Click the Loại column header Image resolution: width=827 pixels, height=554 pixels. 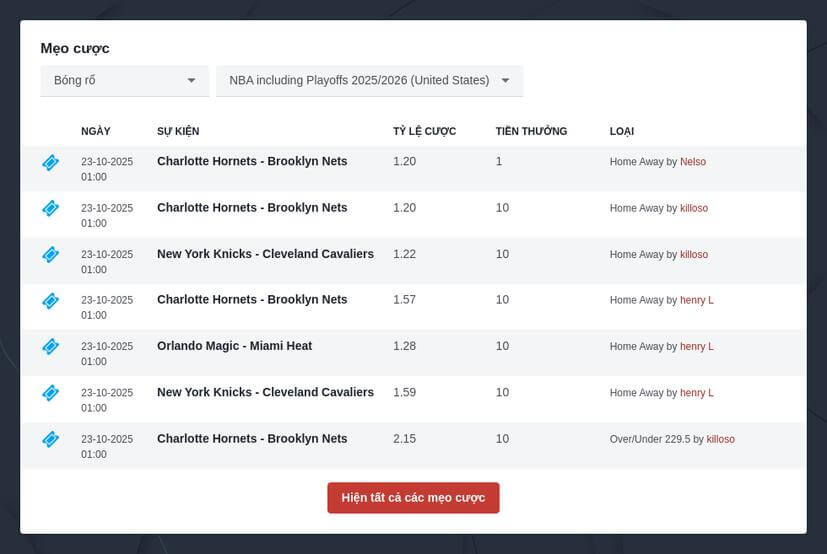(621, 131)
